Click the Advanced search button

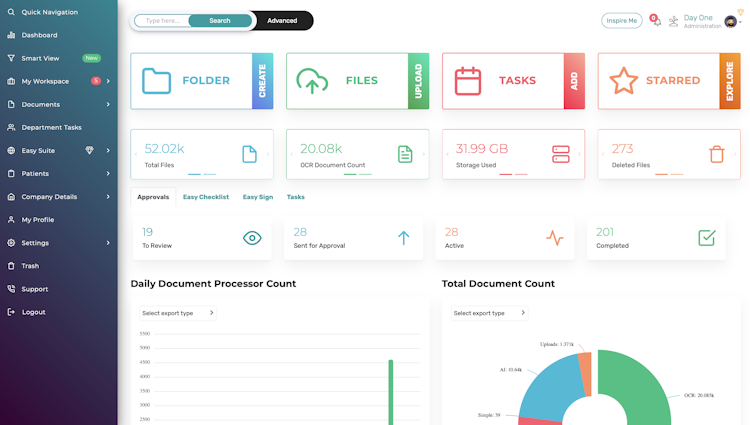coord(282,21)
